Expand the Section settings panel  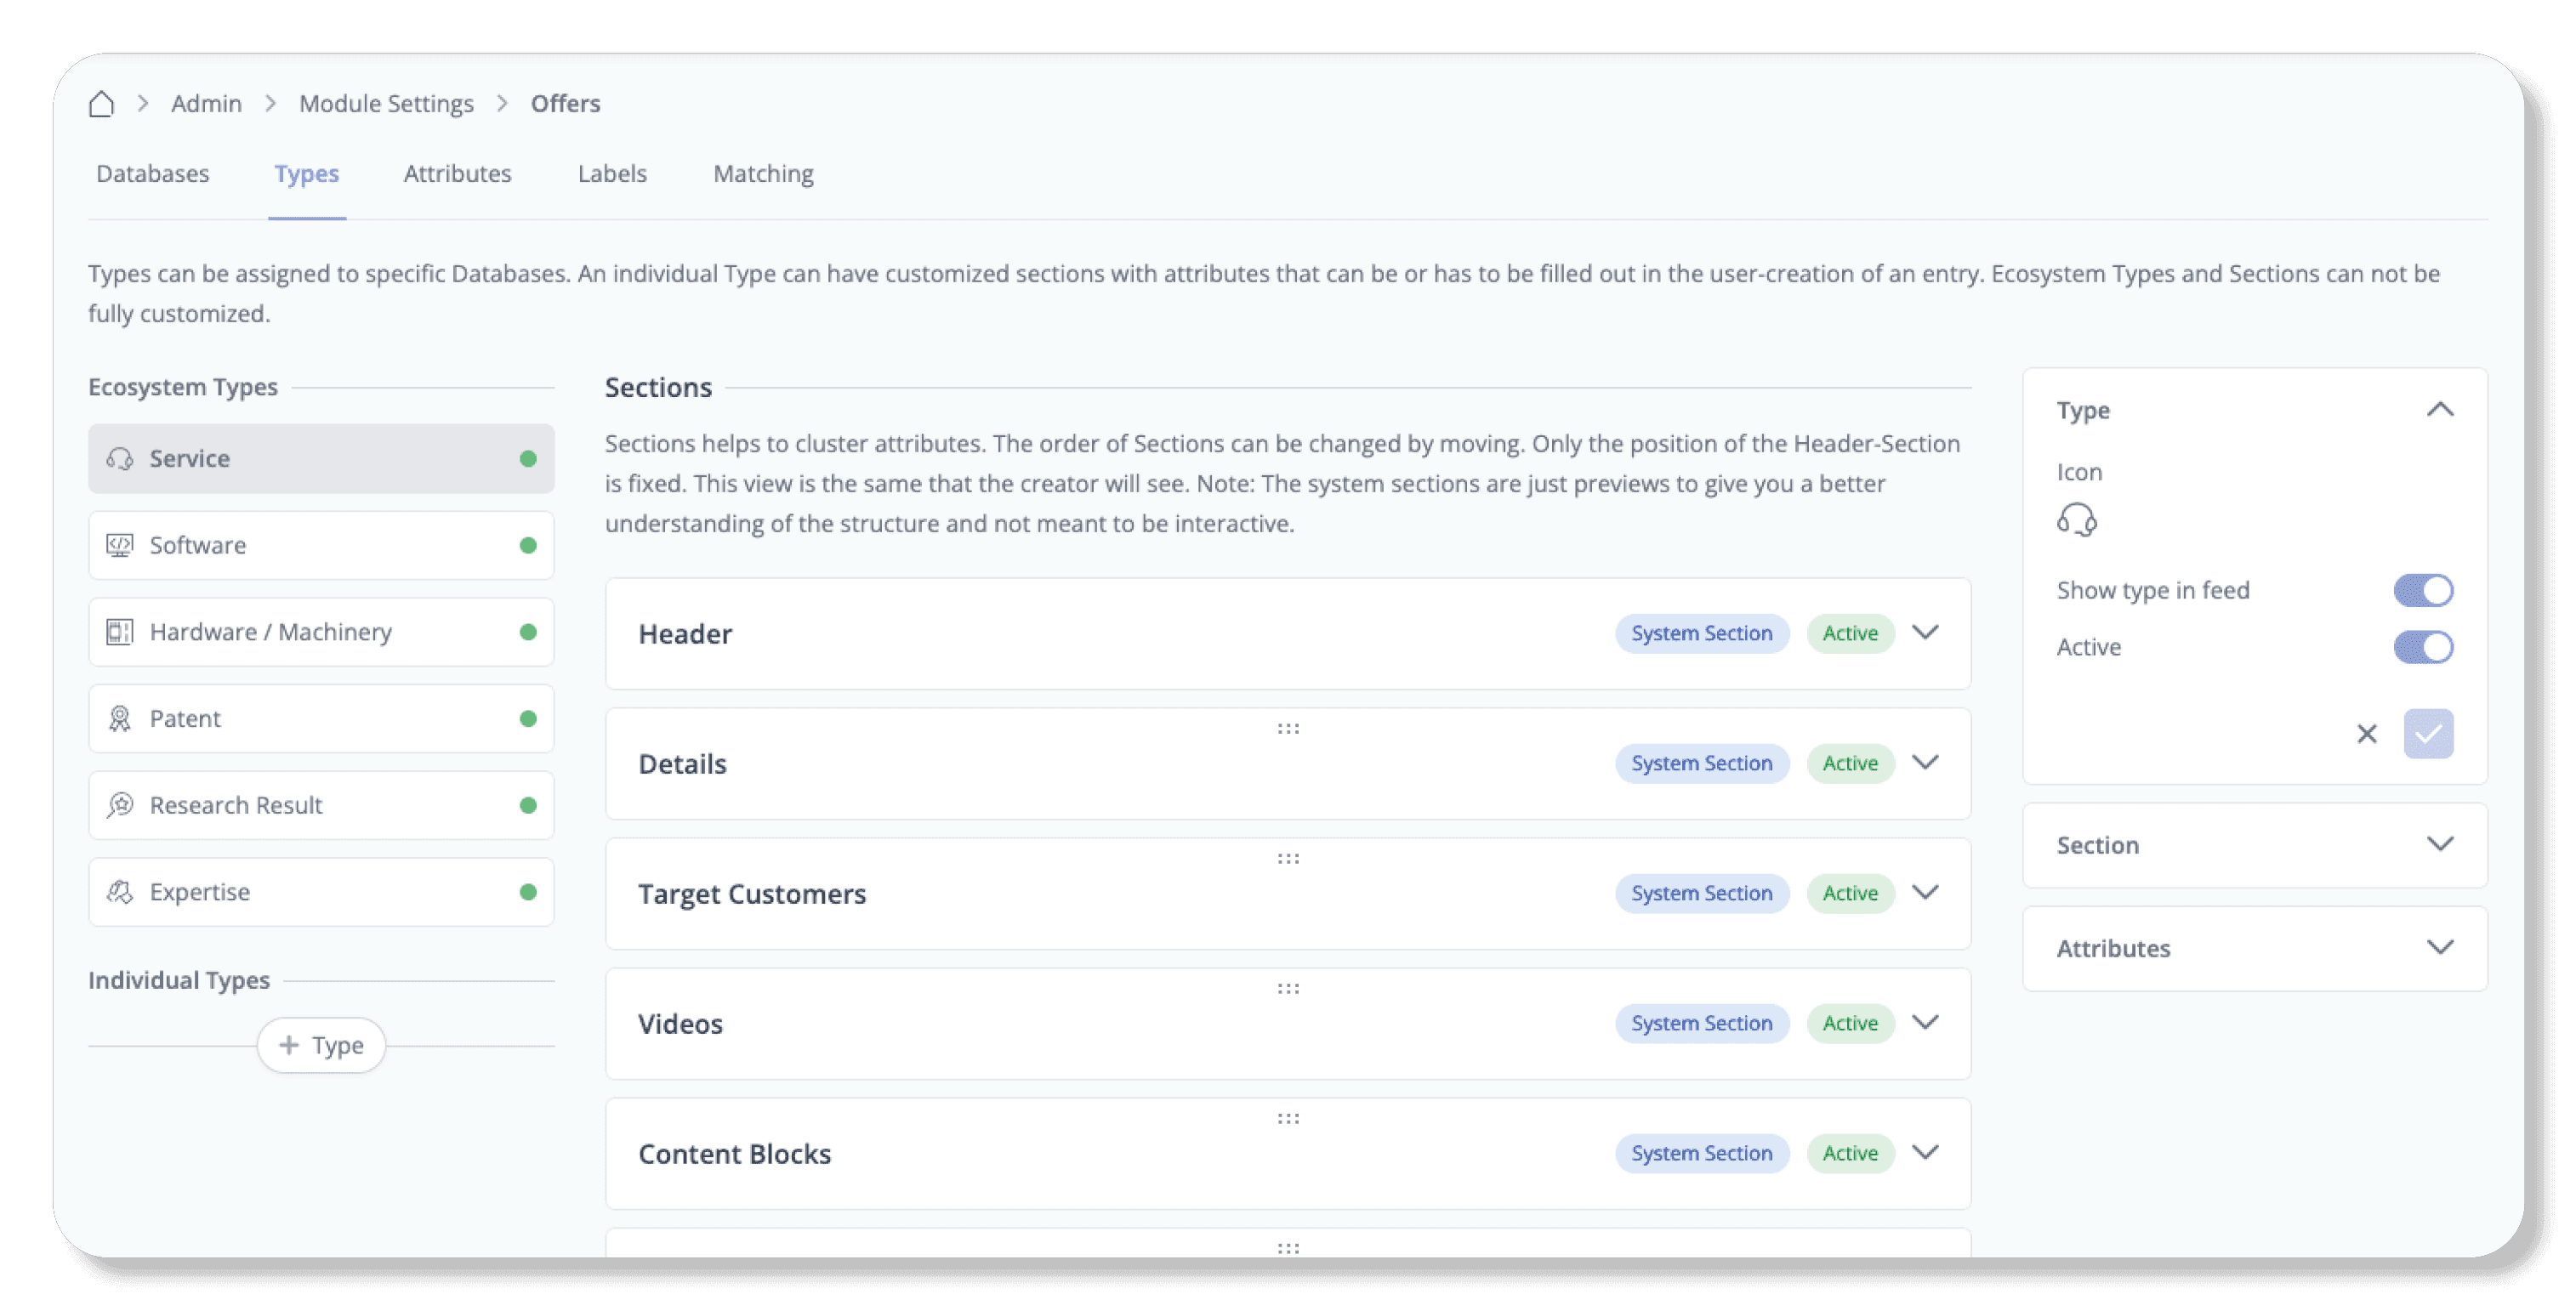(2439, 845)
